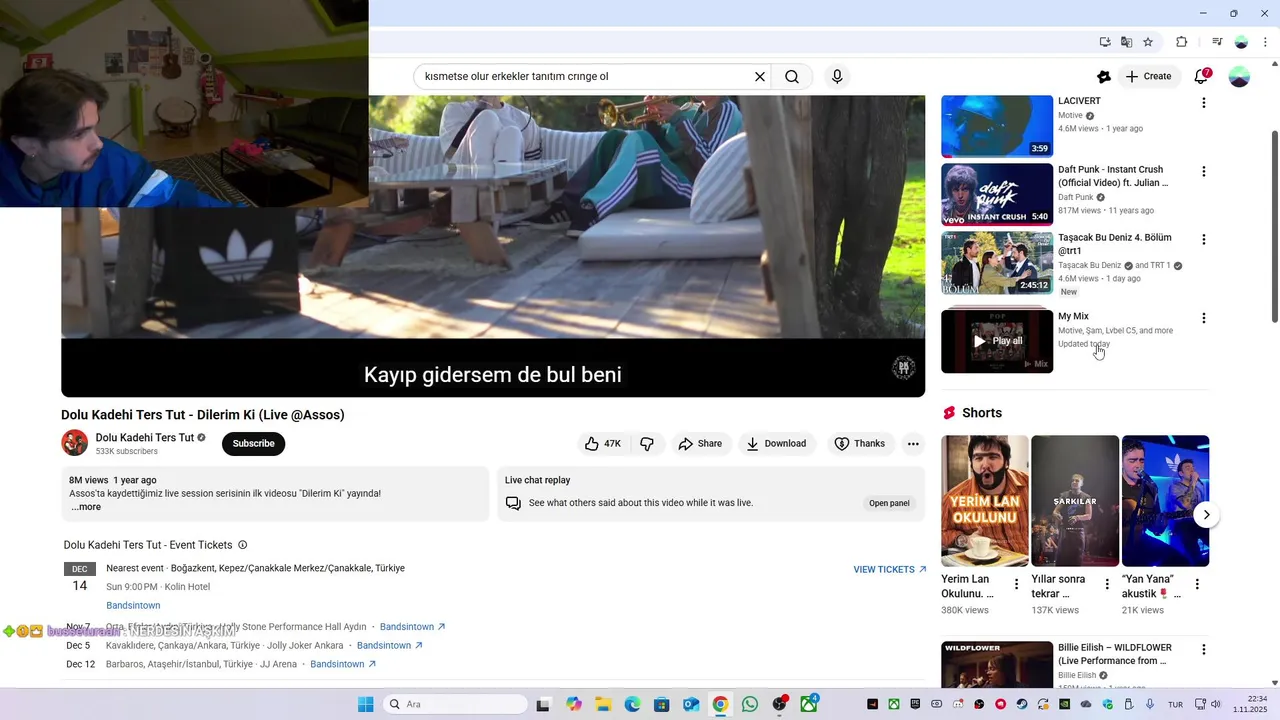Open Bandsintown link under Kolin Hotel
The height and width of the screenshot is (720, 1280).
tap(133, 606)
